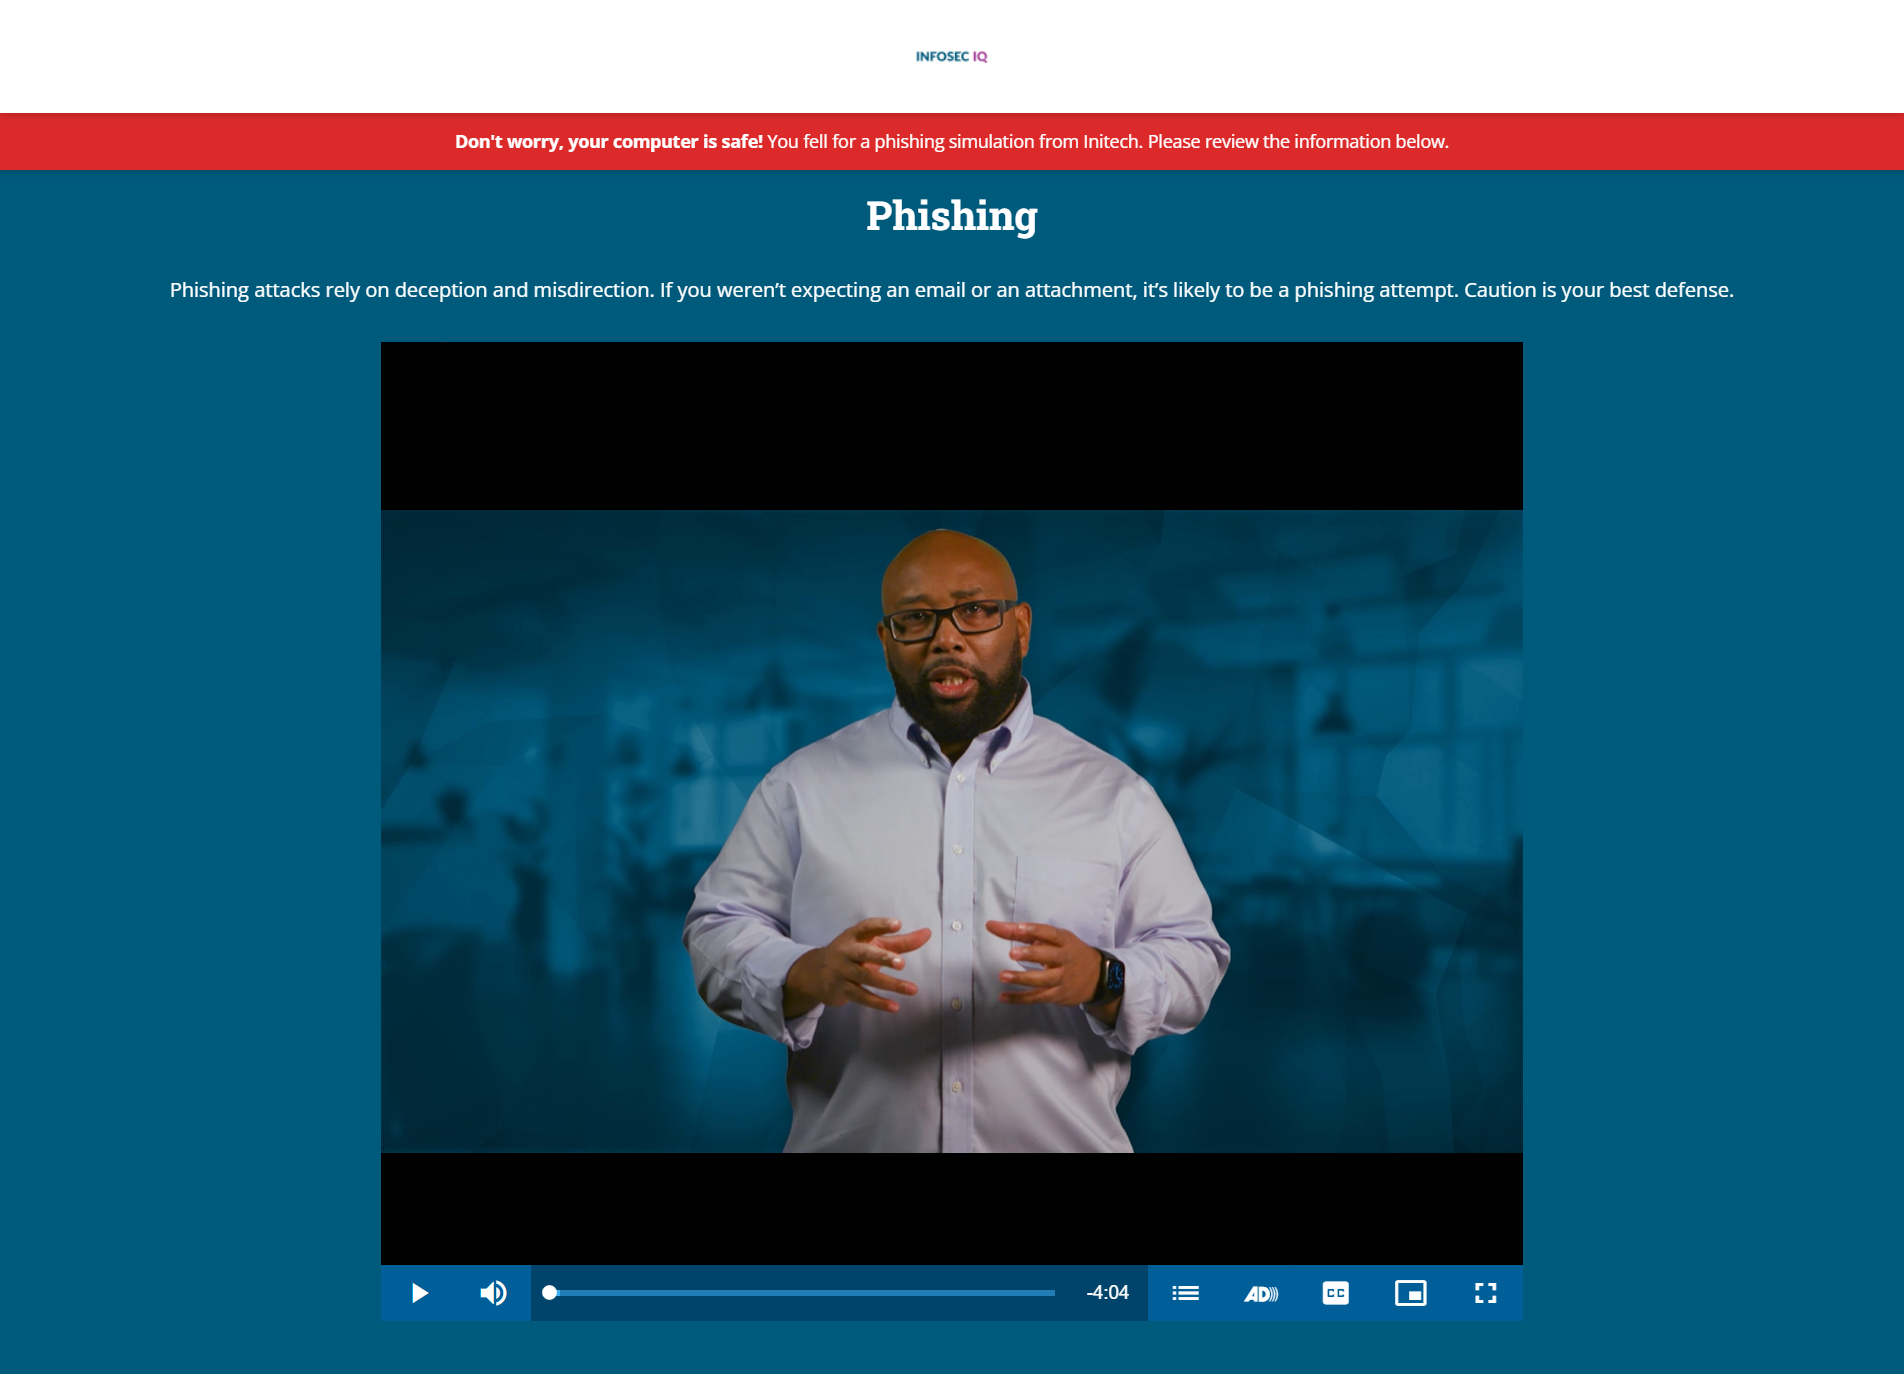The width and height of the screenshot is (1904, 1374).
Task: Enable audio descriptions with the AD icon
Action: pyautogui.click(x=1260, y=1293)
